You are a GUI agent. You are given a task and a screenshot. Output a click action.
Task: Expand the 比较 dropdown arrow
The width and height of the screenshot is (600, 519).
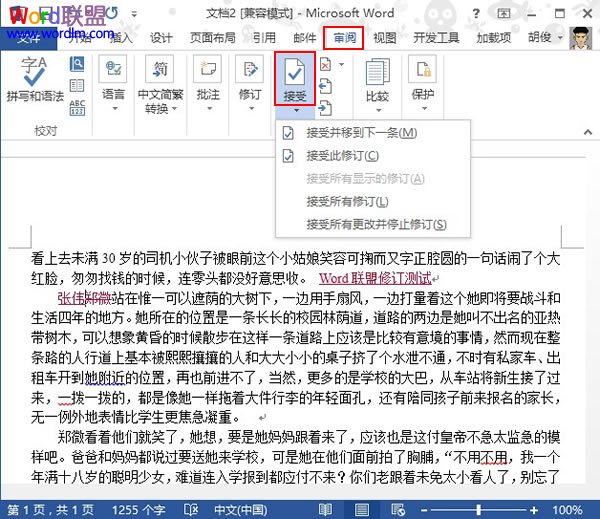click(378, 110)
